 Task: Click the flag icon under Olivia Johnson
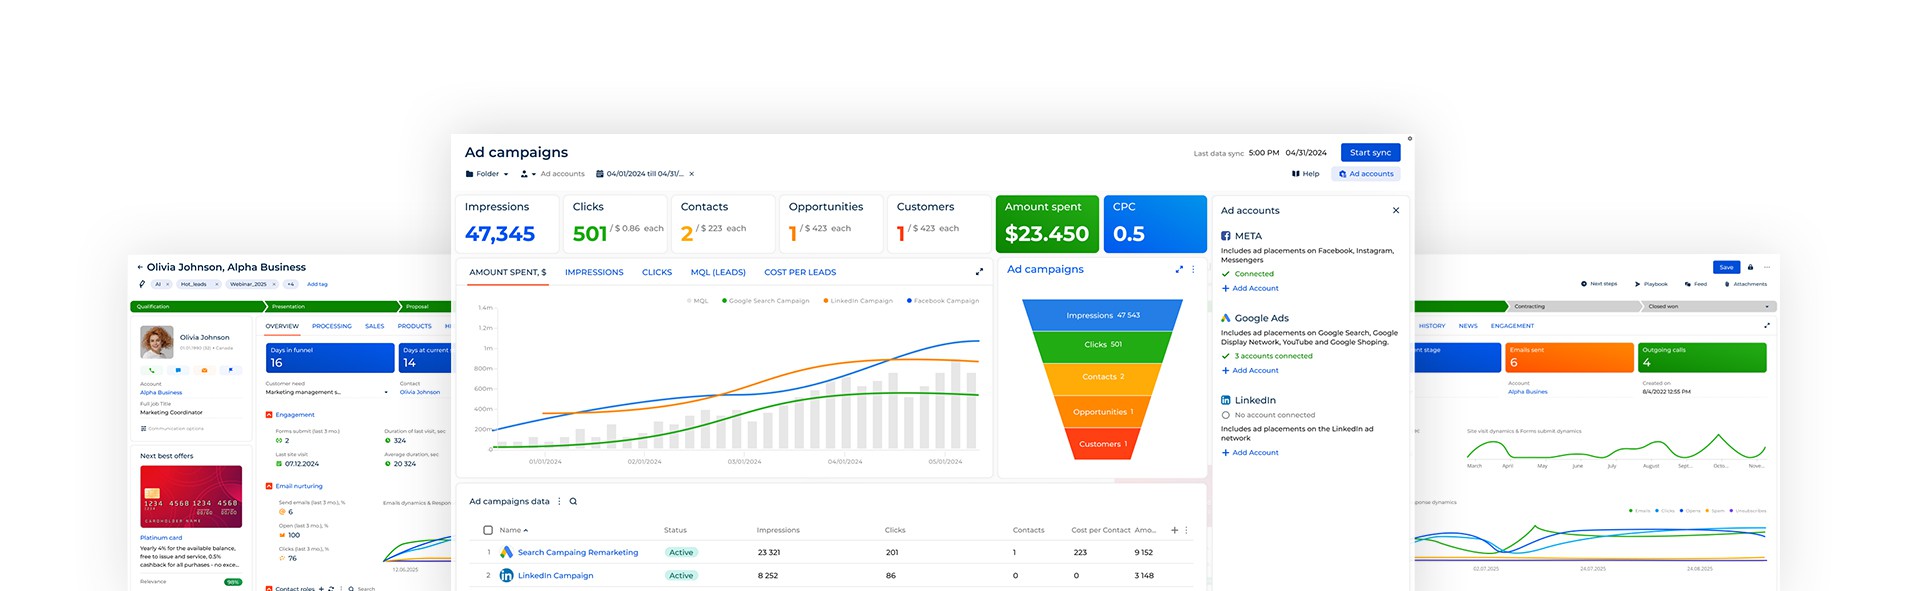tap(230, 370)
